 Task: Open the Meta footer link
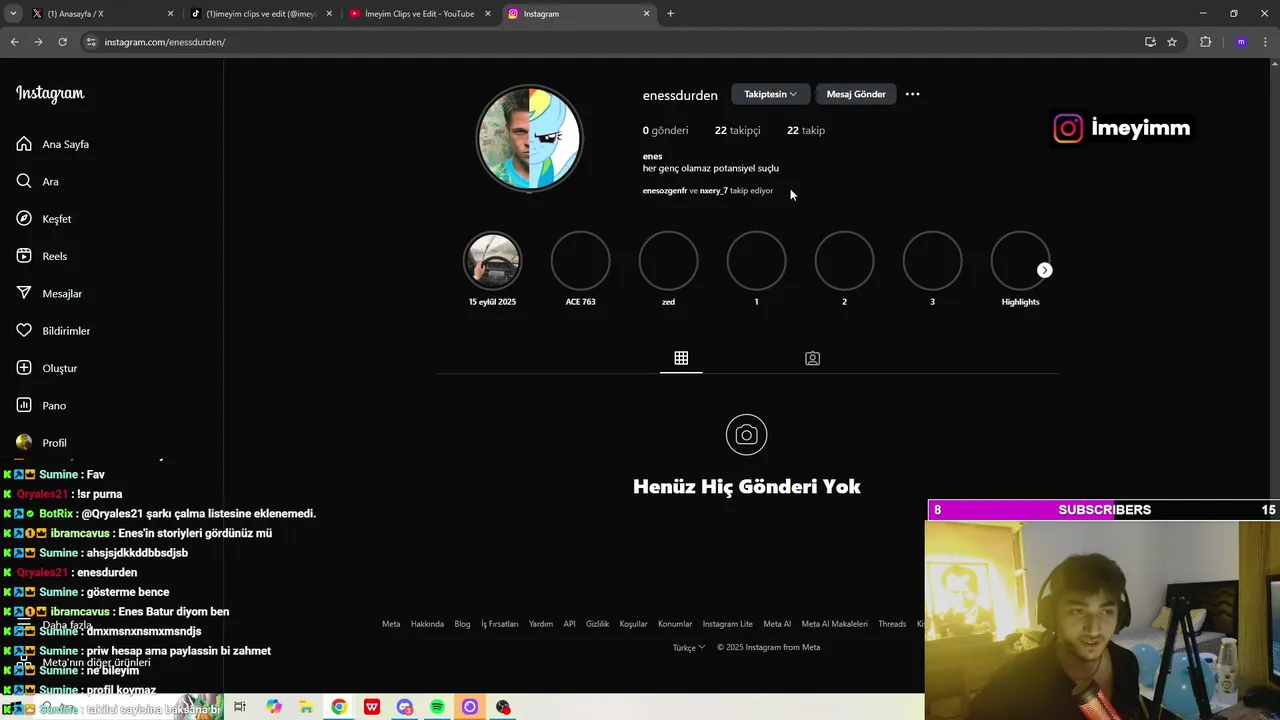391,624
